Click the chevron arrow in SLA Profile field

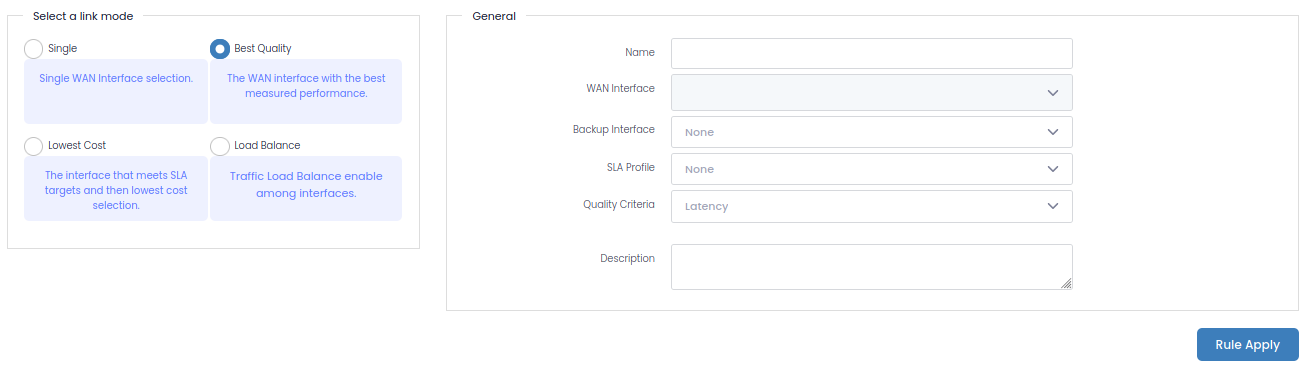[x=1052, y=169]
